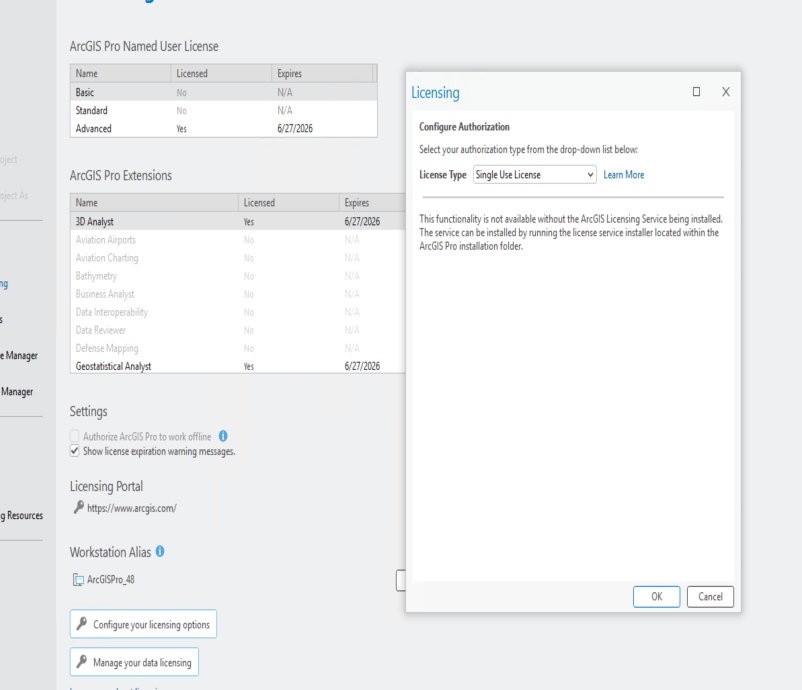The width and height of the screenshot is (802, 690).
Task: Click Licensed header in Named User License table
Action: [221, 73]
